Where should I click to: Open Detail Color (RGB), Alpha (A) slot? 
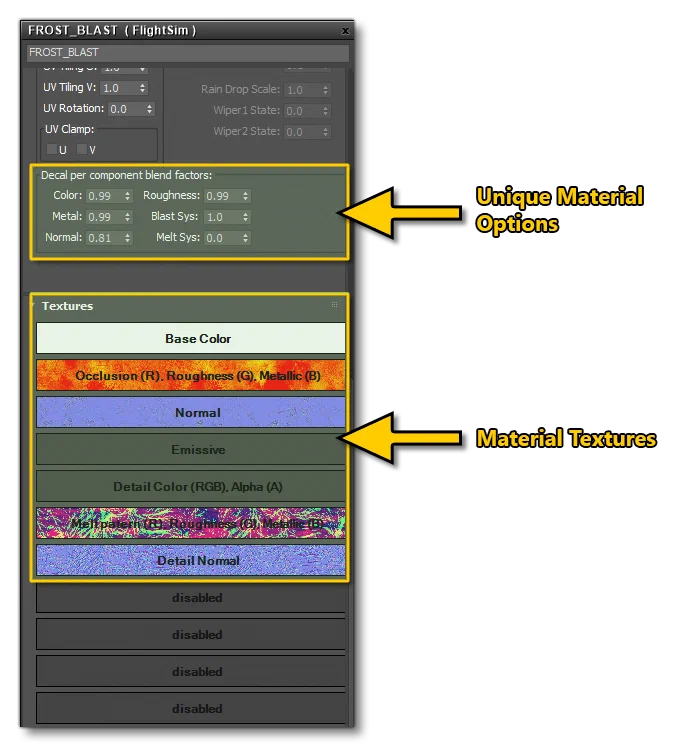[191, 486]
